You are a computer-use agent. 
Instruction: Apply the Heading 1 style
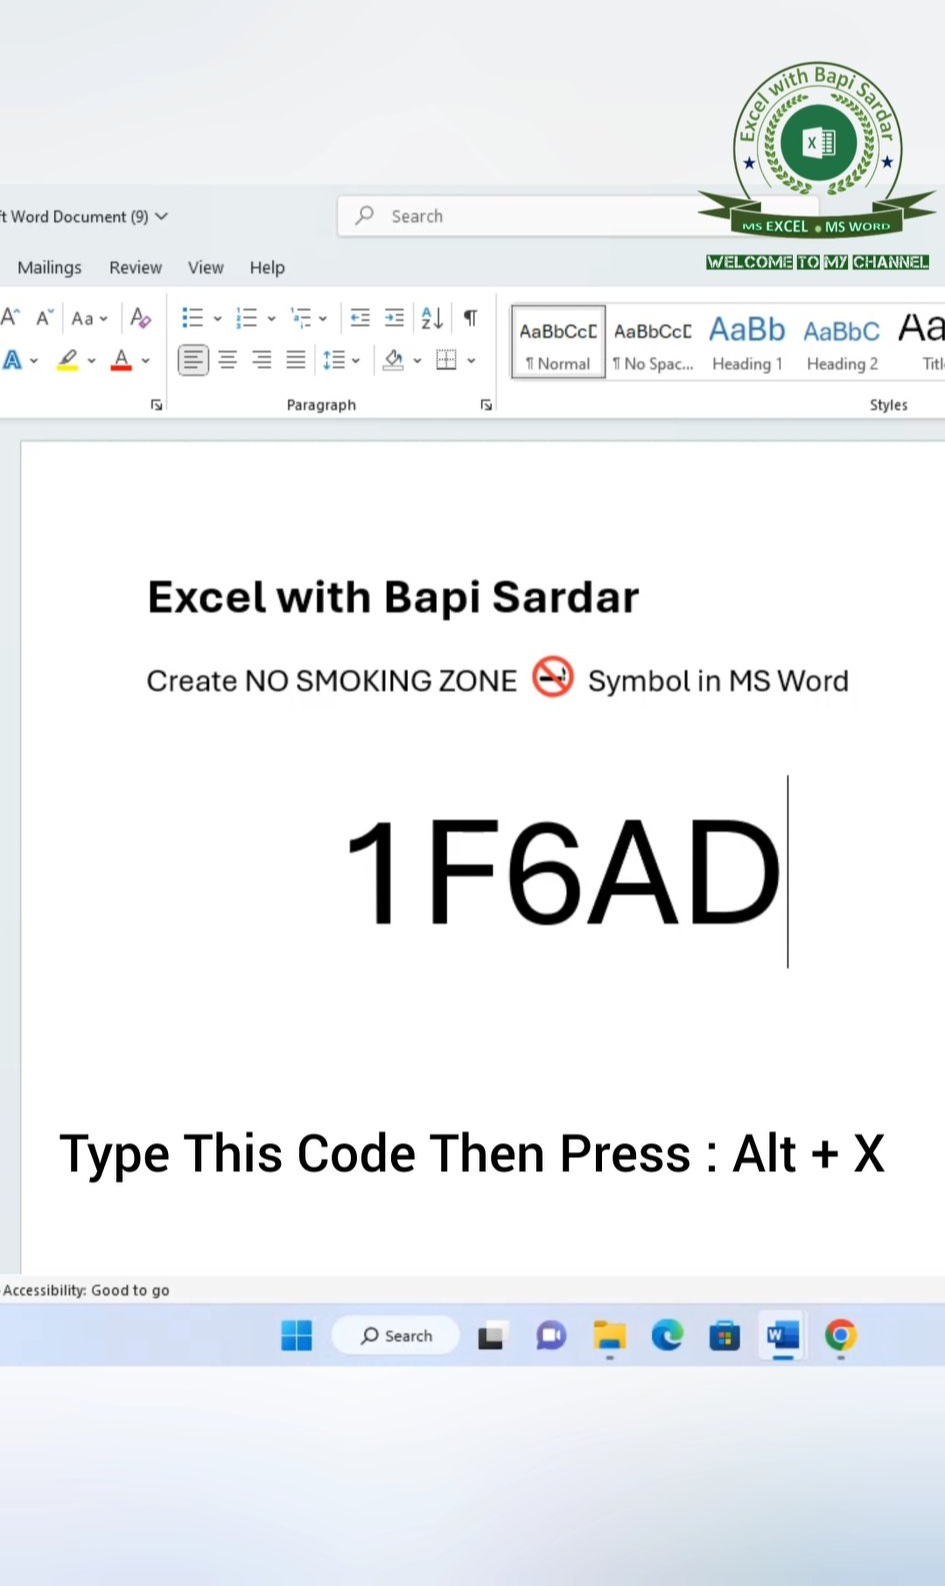[x=747, y=342]
